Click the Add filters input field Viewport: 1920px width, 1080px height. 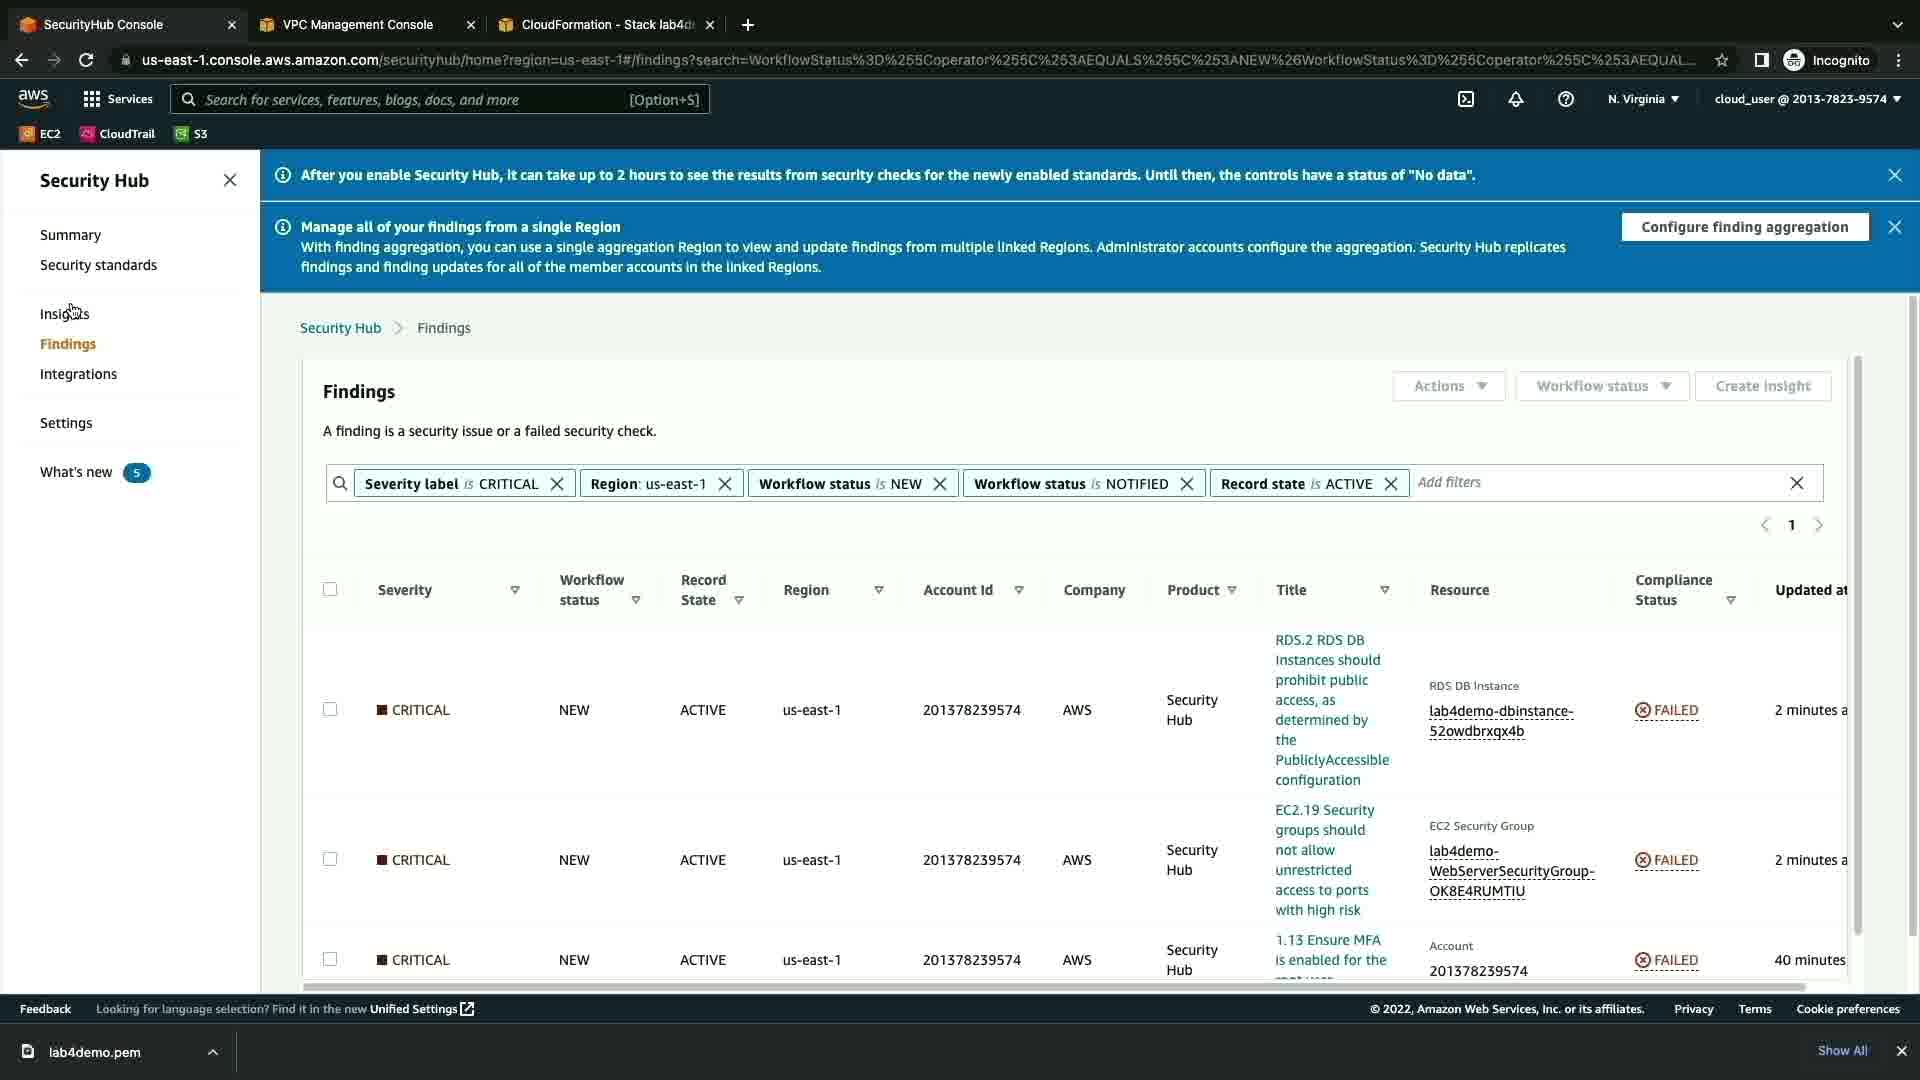click(x=1595, y=483)
